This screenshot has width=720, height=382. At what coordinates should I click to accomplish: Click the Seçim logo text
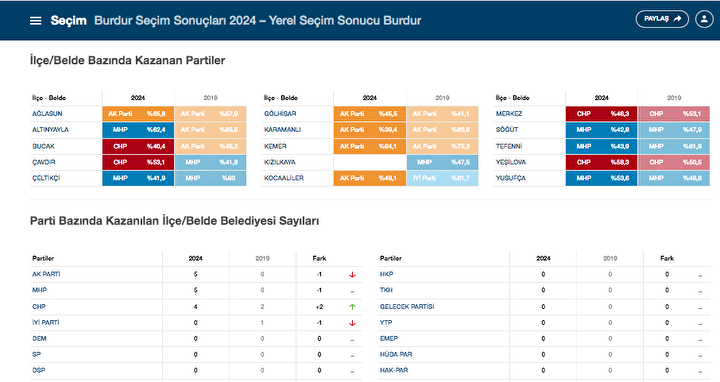(68, 21)
